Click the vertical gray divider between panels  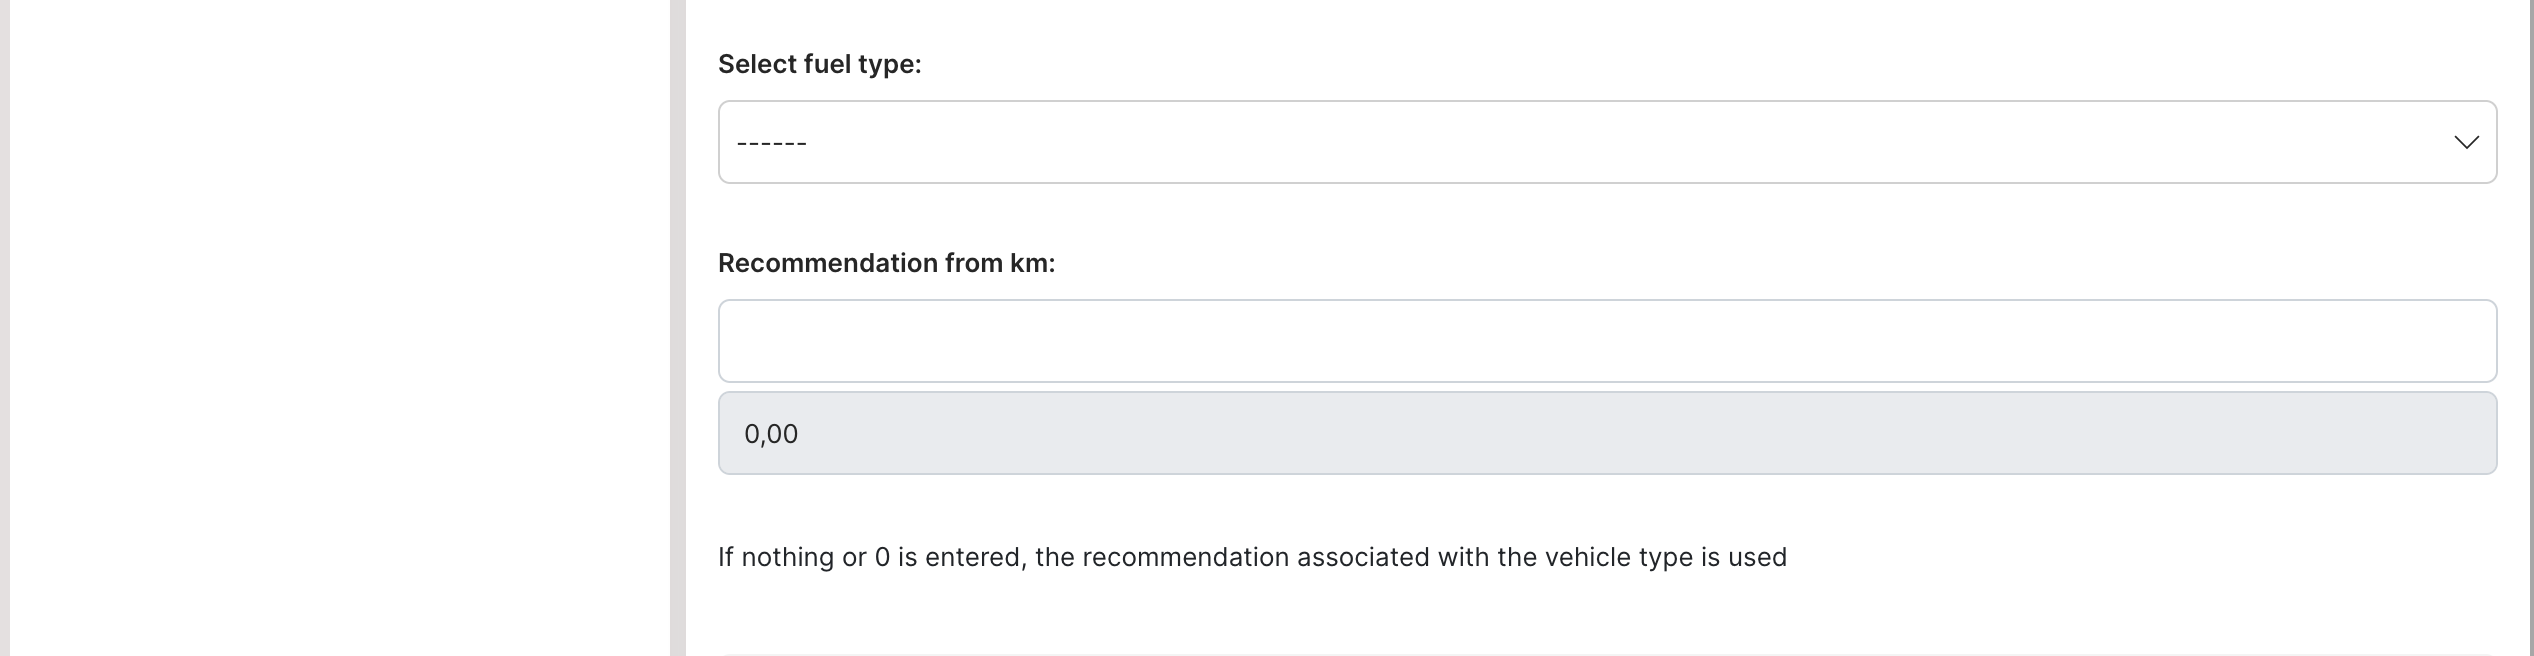click(x=677, y=328)
